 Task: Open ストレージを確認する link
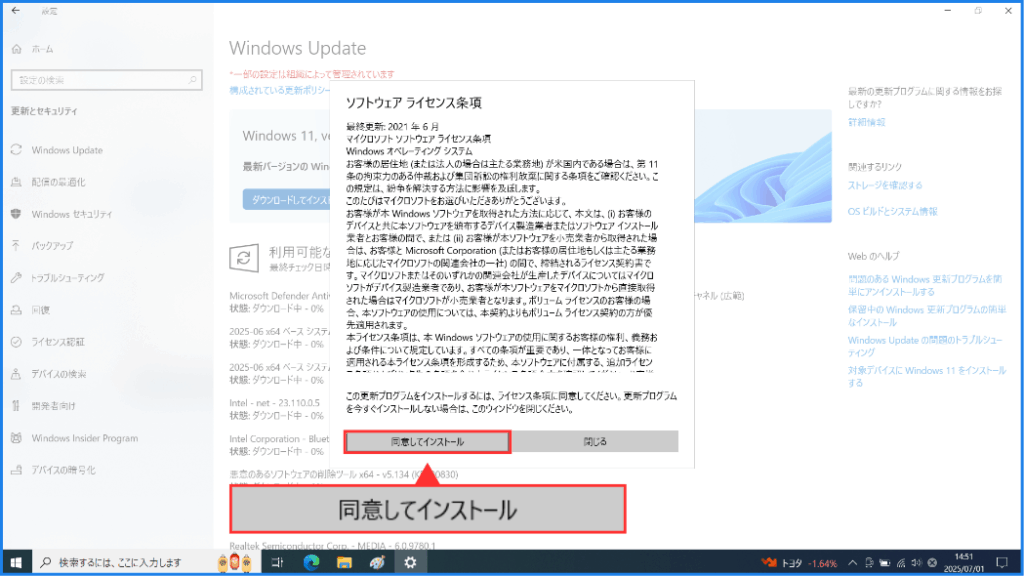(885, 185)
